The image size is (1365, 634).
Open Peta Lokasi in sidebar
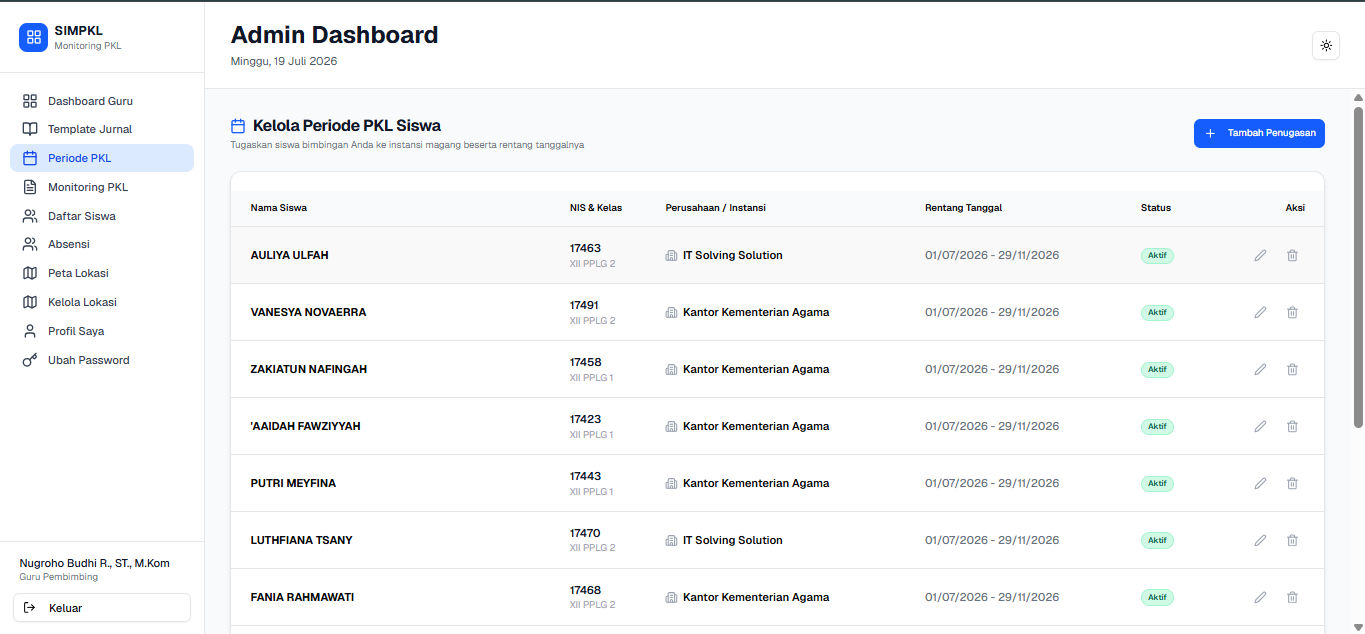tap(102, 273)
